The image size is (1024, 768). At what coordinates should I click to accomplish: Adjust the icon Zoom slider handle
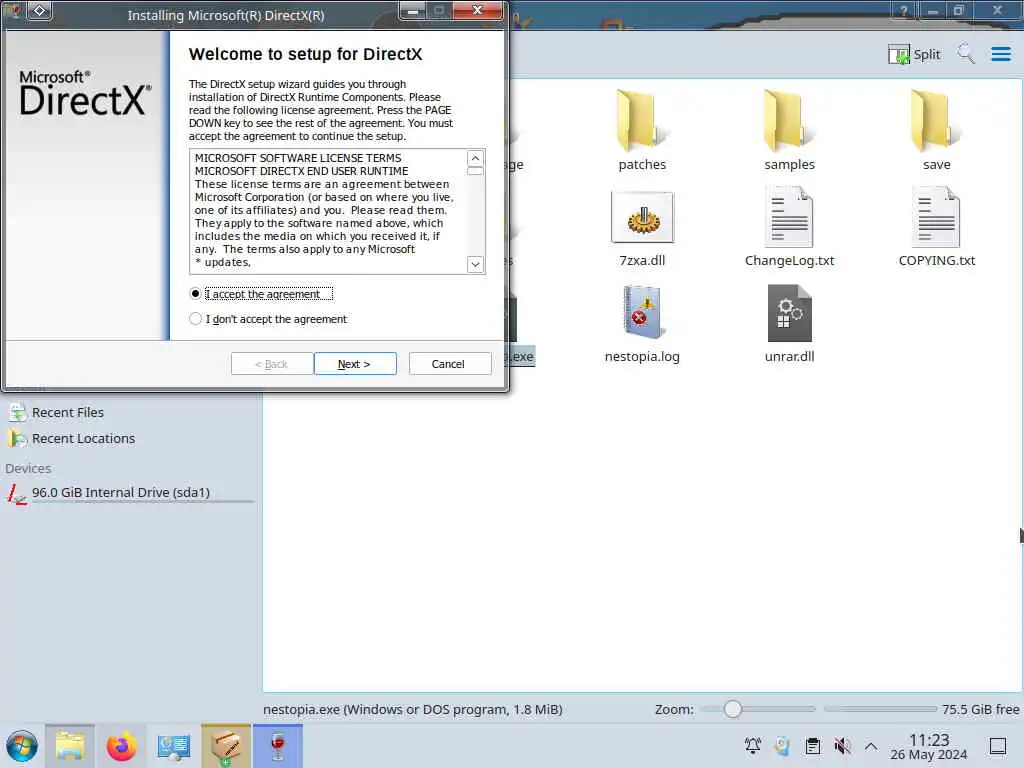(x=732, y=709)
